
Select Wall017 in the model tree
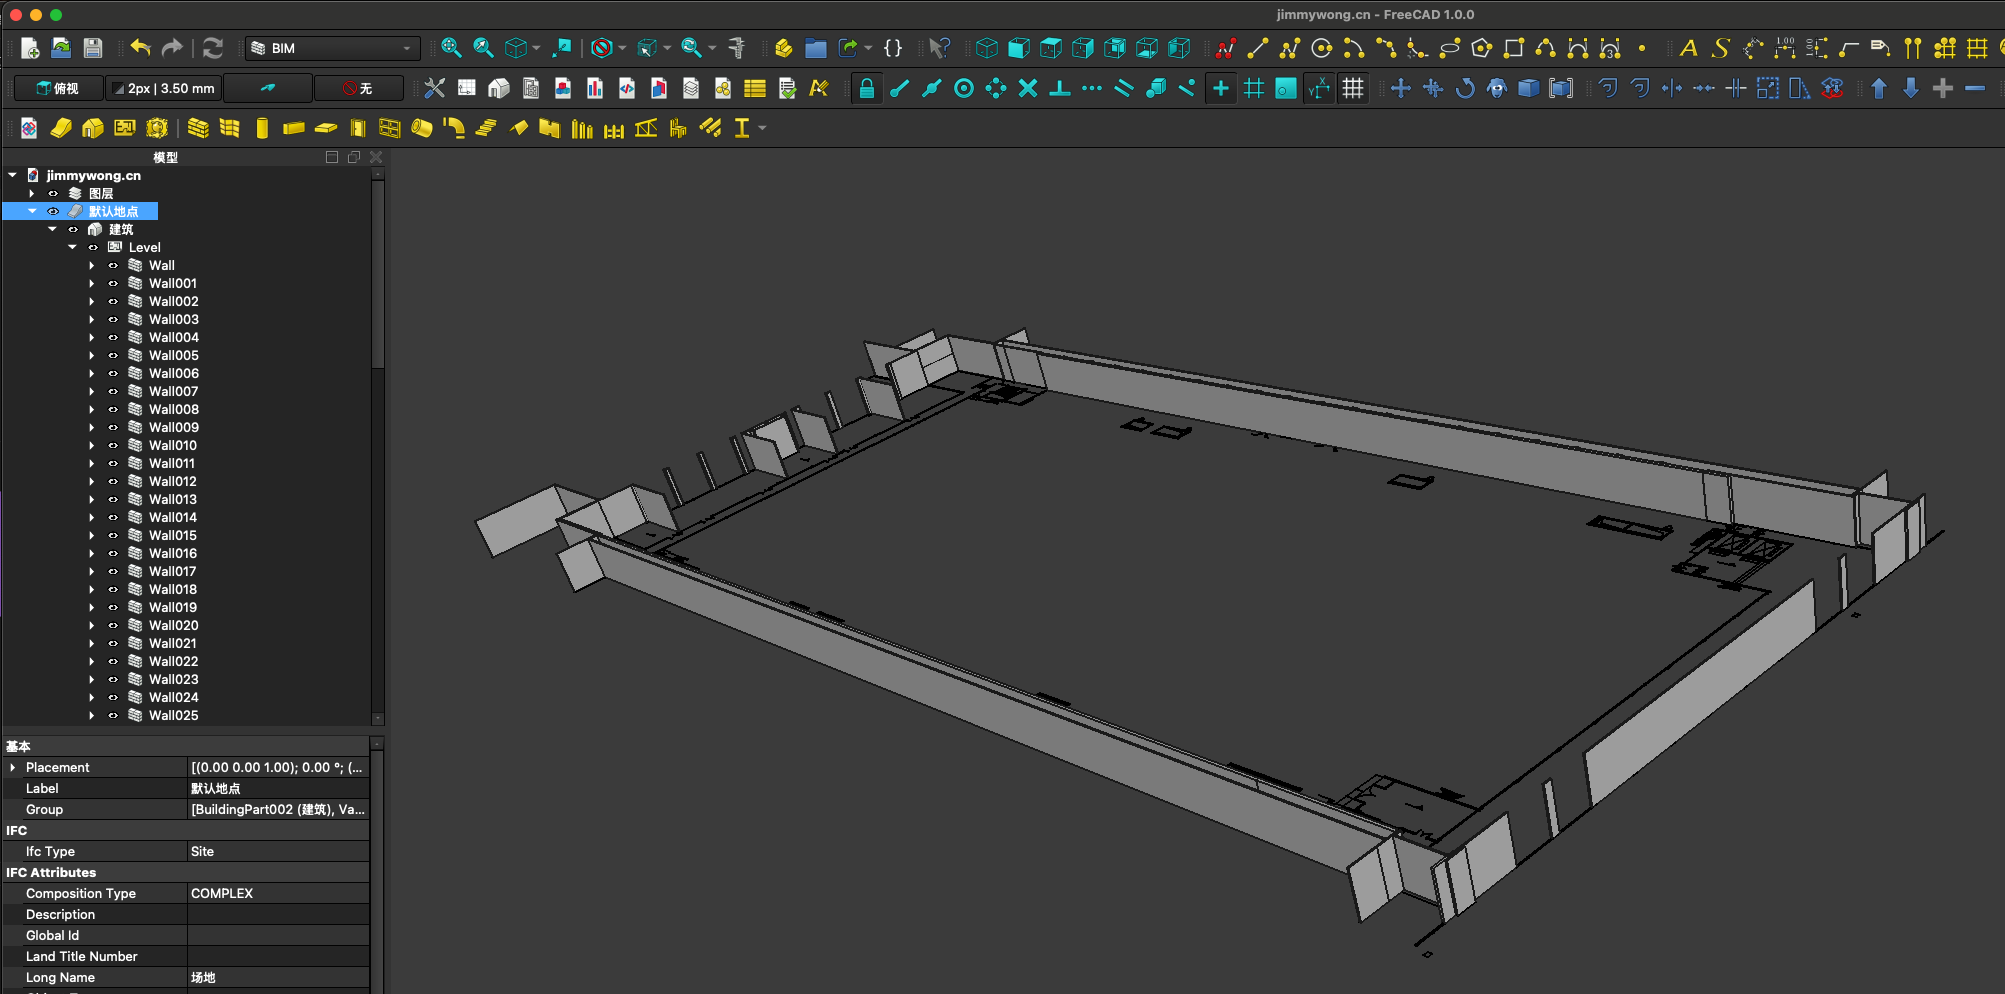[x=172, y=572]
